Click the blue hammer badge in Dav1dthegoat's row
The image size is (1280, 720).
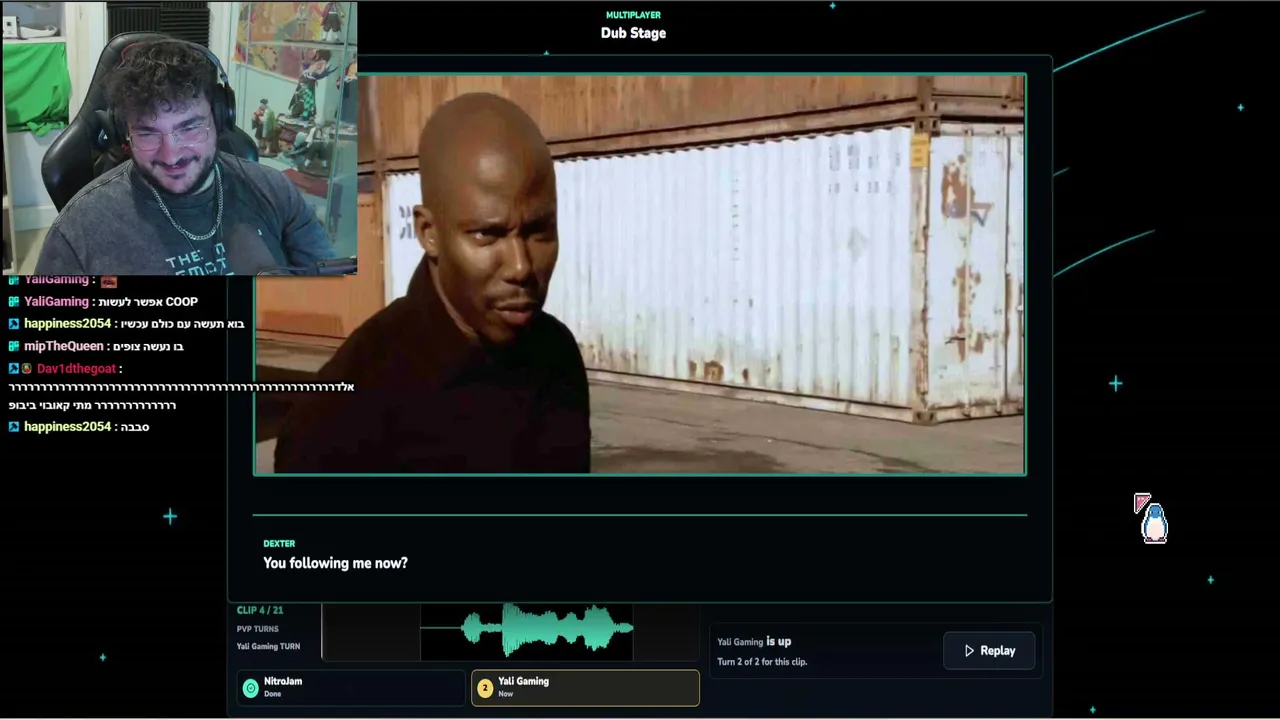[x=14, y=369]
